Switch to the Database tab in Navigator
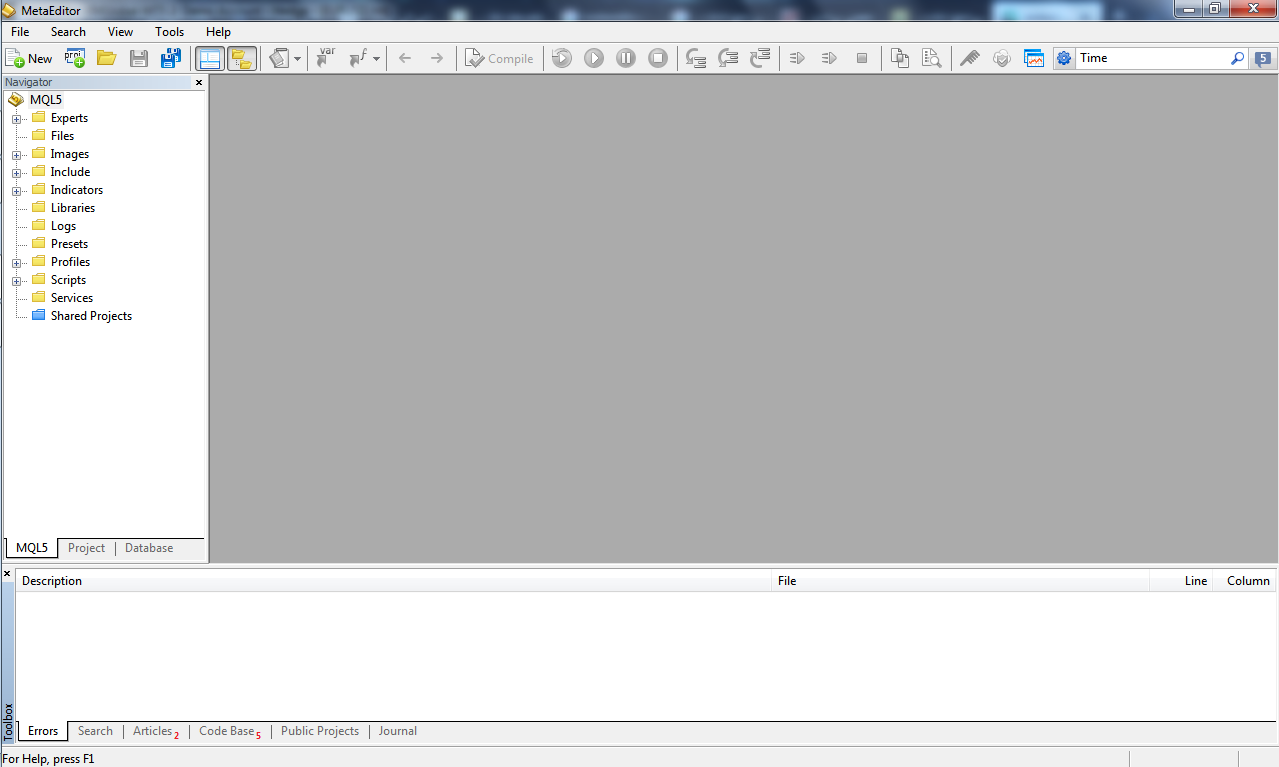The image size is (1279, 767). (149, 548)
